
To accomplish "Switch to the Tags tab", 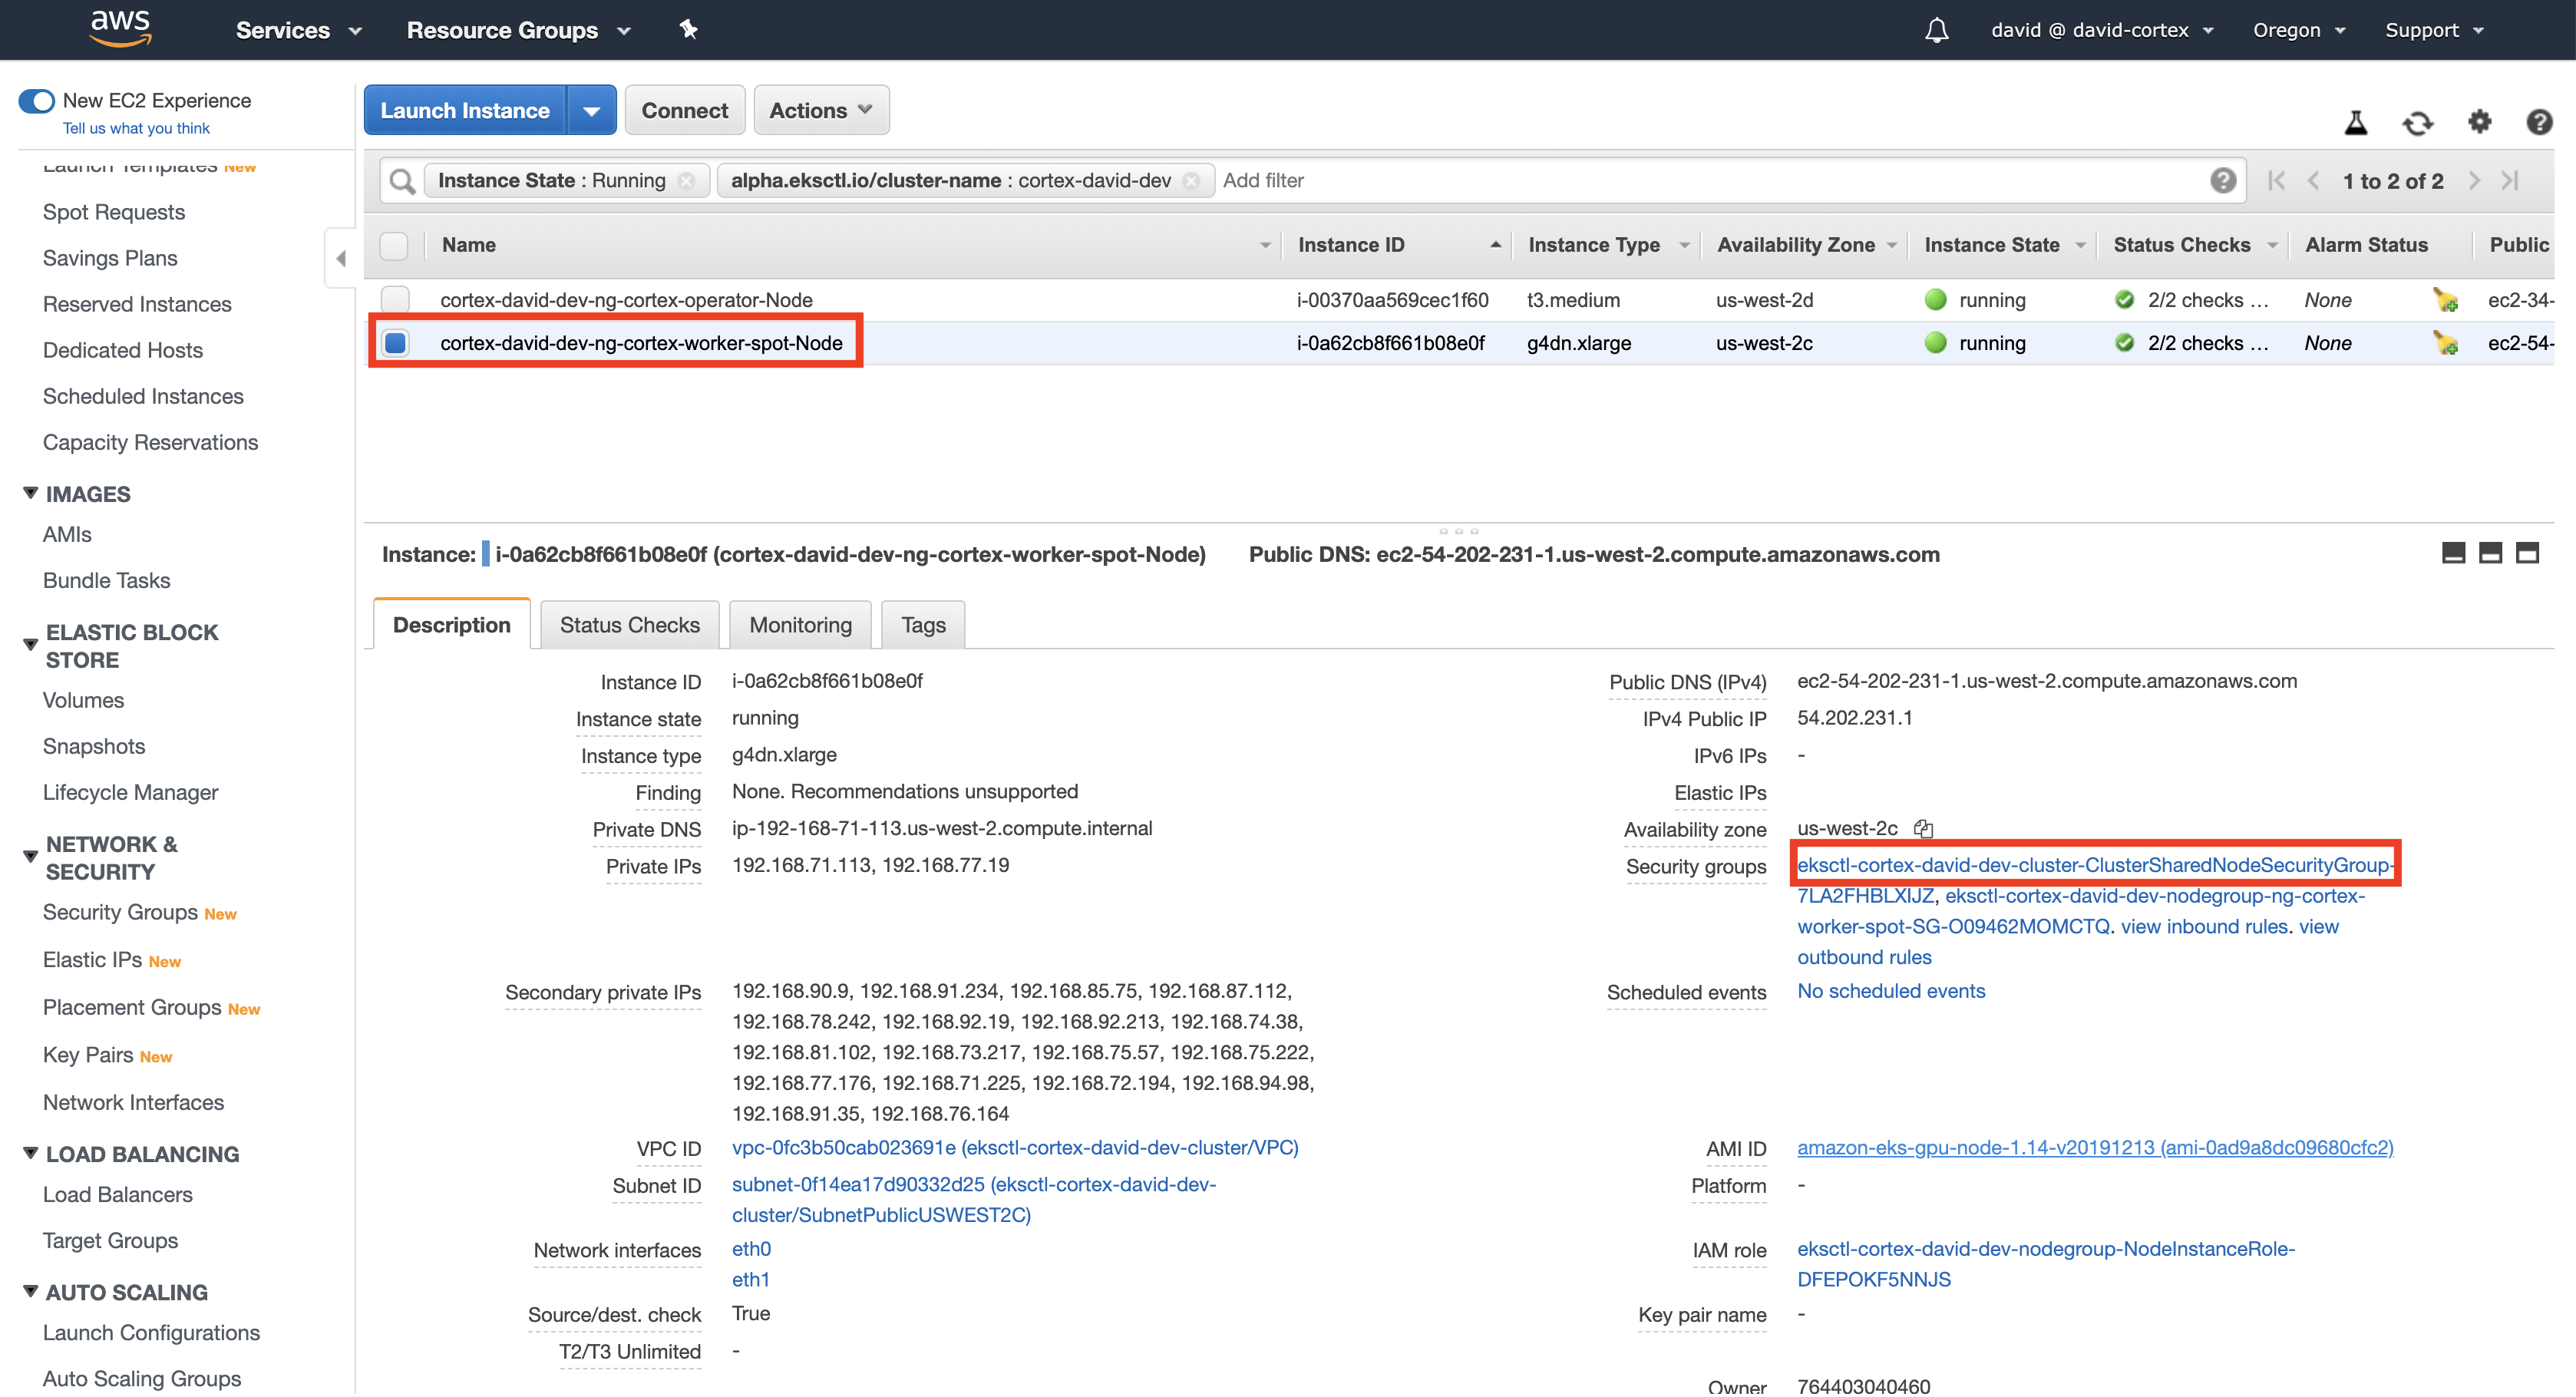I will coord(923,625).
